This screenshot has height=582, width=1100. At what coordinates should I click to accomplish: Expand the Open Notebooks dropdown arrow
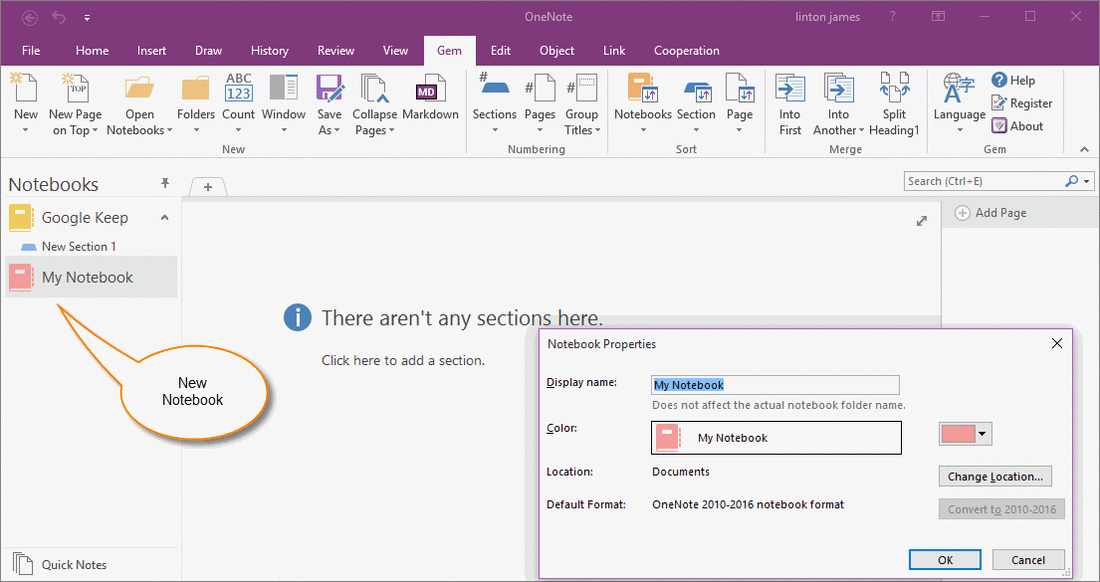(170, 130)
